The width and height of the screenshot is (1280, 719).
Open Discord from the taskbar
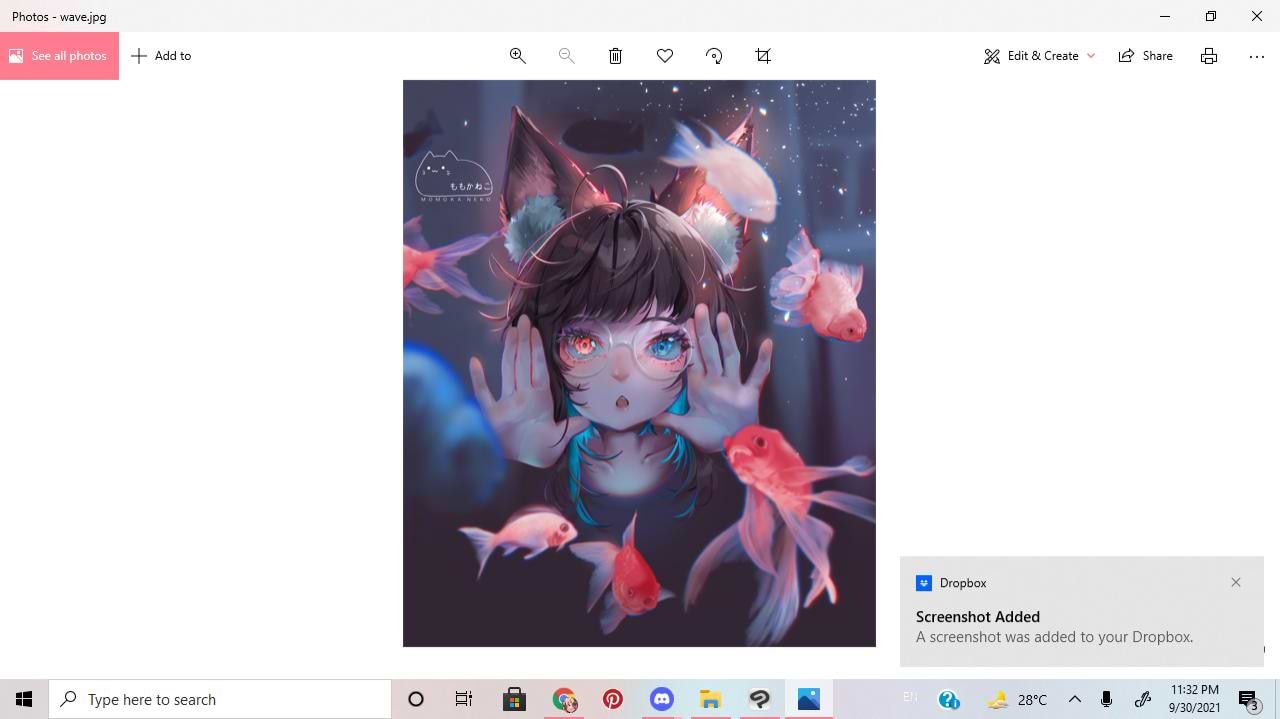tap(661, 699)
